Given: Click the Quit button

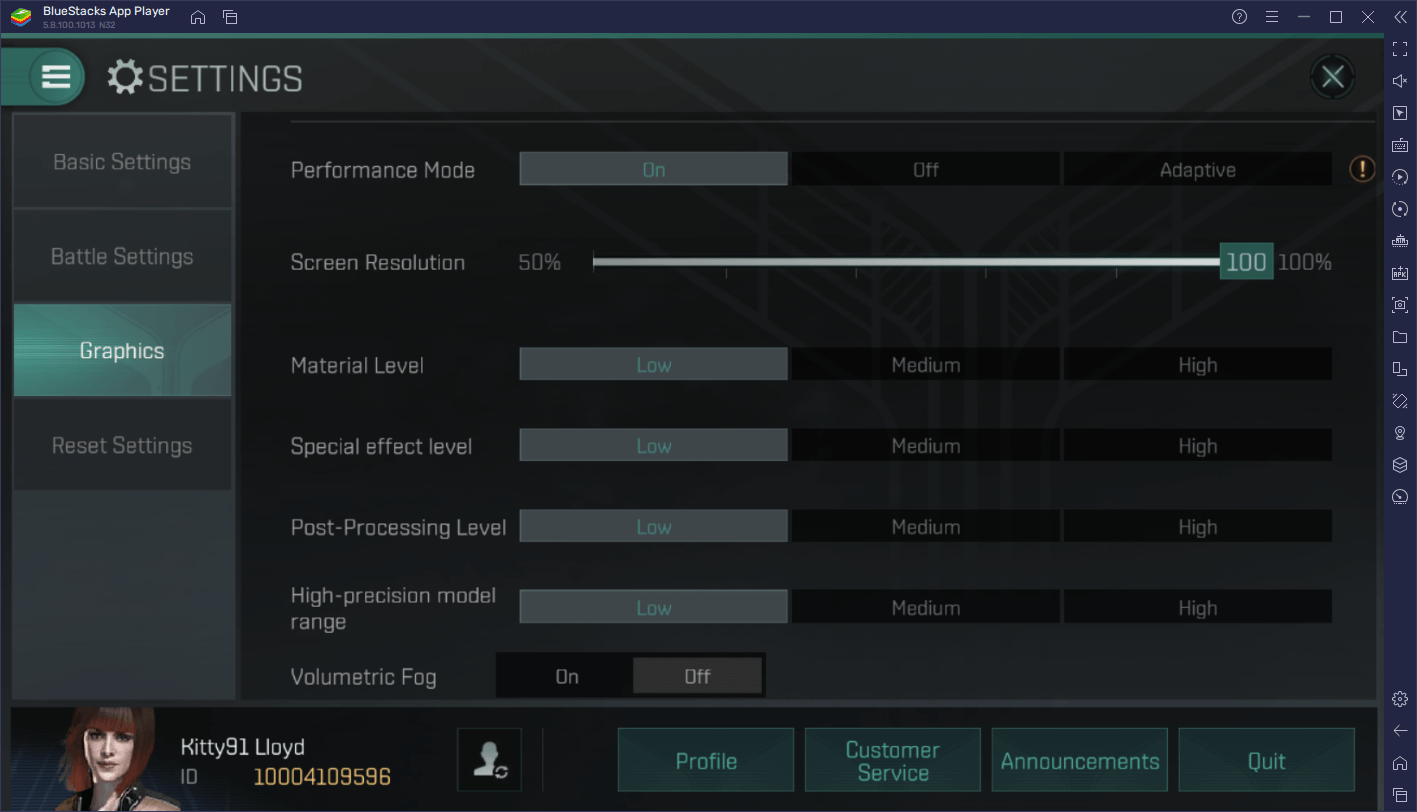Looking at the screenshot, I should pyautogui.click(x=1266, y=761).
